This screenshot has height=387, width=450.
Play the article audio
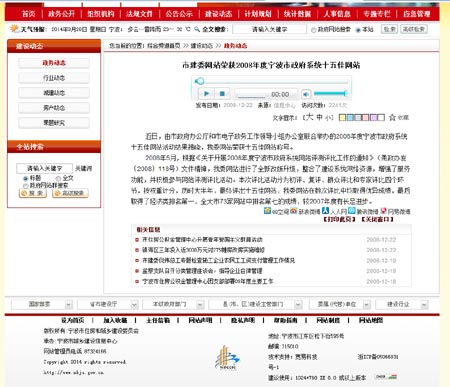pyautogui.click(x=206, y=94)
